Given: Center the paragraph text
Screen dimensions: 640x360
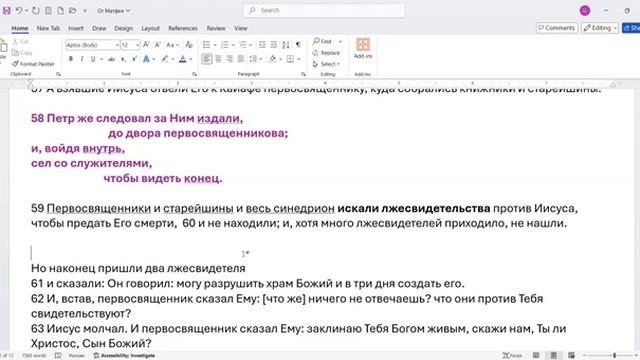Looking at the screenshot, I should point(218,59).
